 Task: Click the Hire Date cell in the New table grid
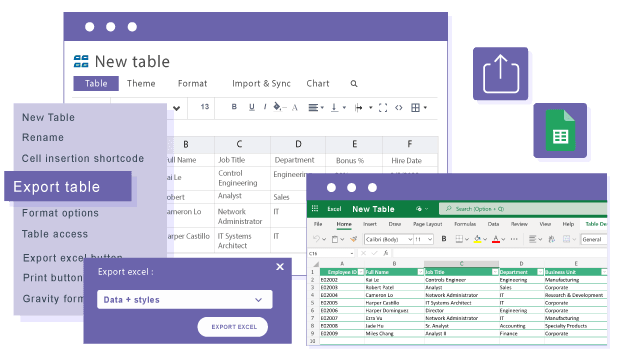coord(409,160)
